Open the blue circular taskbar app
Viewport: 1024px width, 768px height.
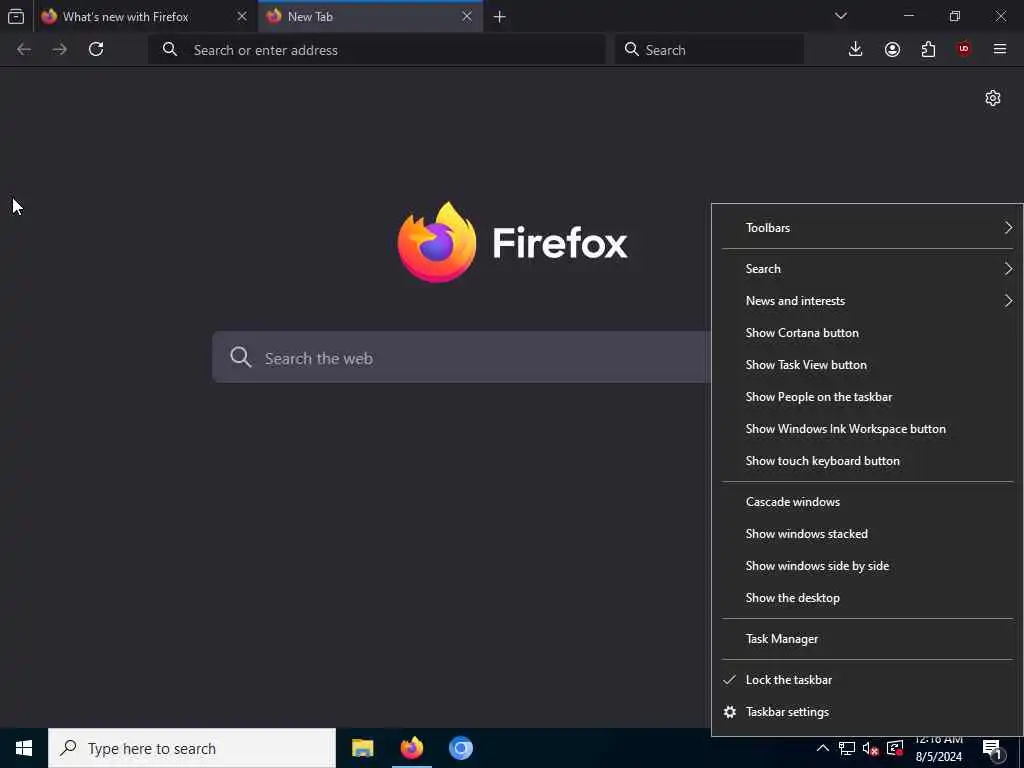pos(460,748)
